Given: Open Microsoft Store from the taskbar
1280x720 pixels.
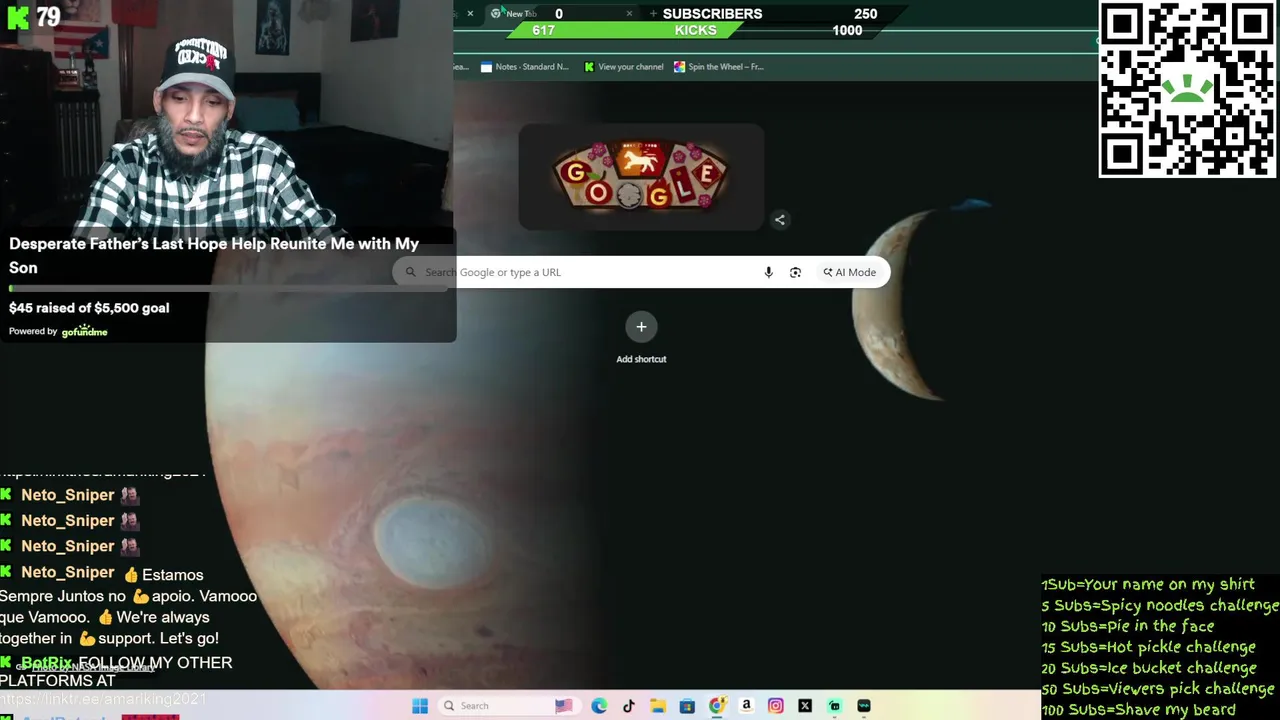Looking at the screenshot, I should pos(687,706).
